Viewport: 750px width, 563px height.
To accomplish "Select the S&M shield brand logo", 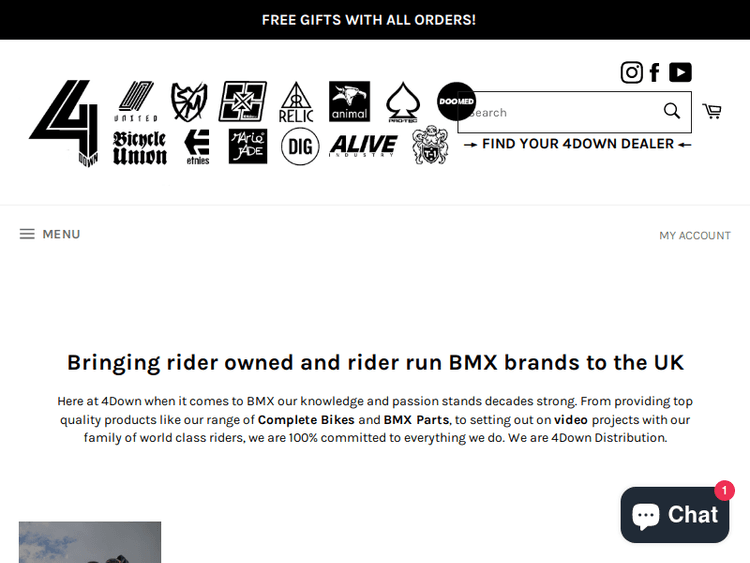I will (x=189, y=101).
